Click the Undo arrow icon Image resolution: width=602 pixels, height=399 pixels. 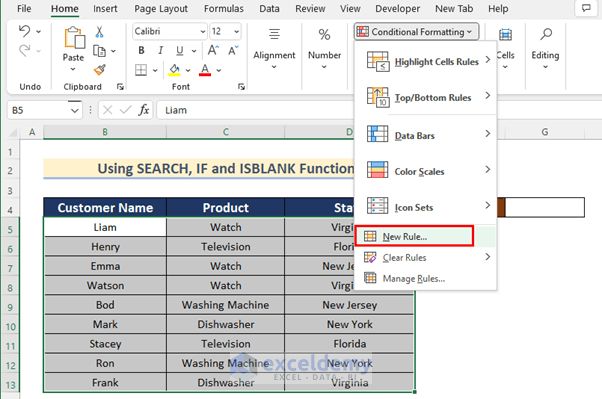click(25, 31)
